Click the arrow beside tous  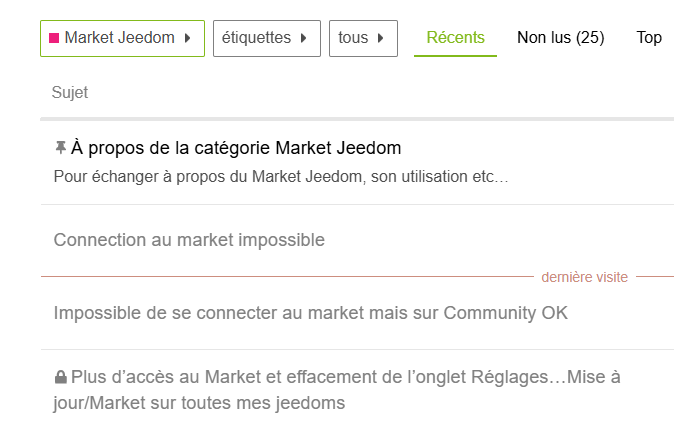(x=380, y=39)
